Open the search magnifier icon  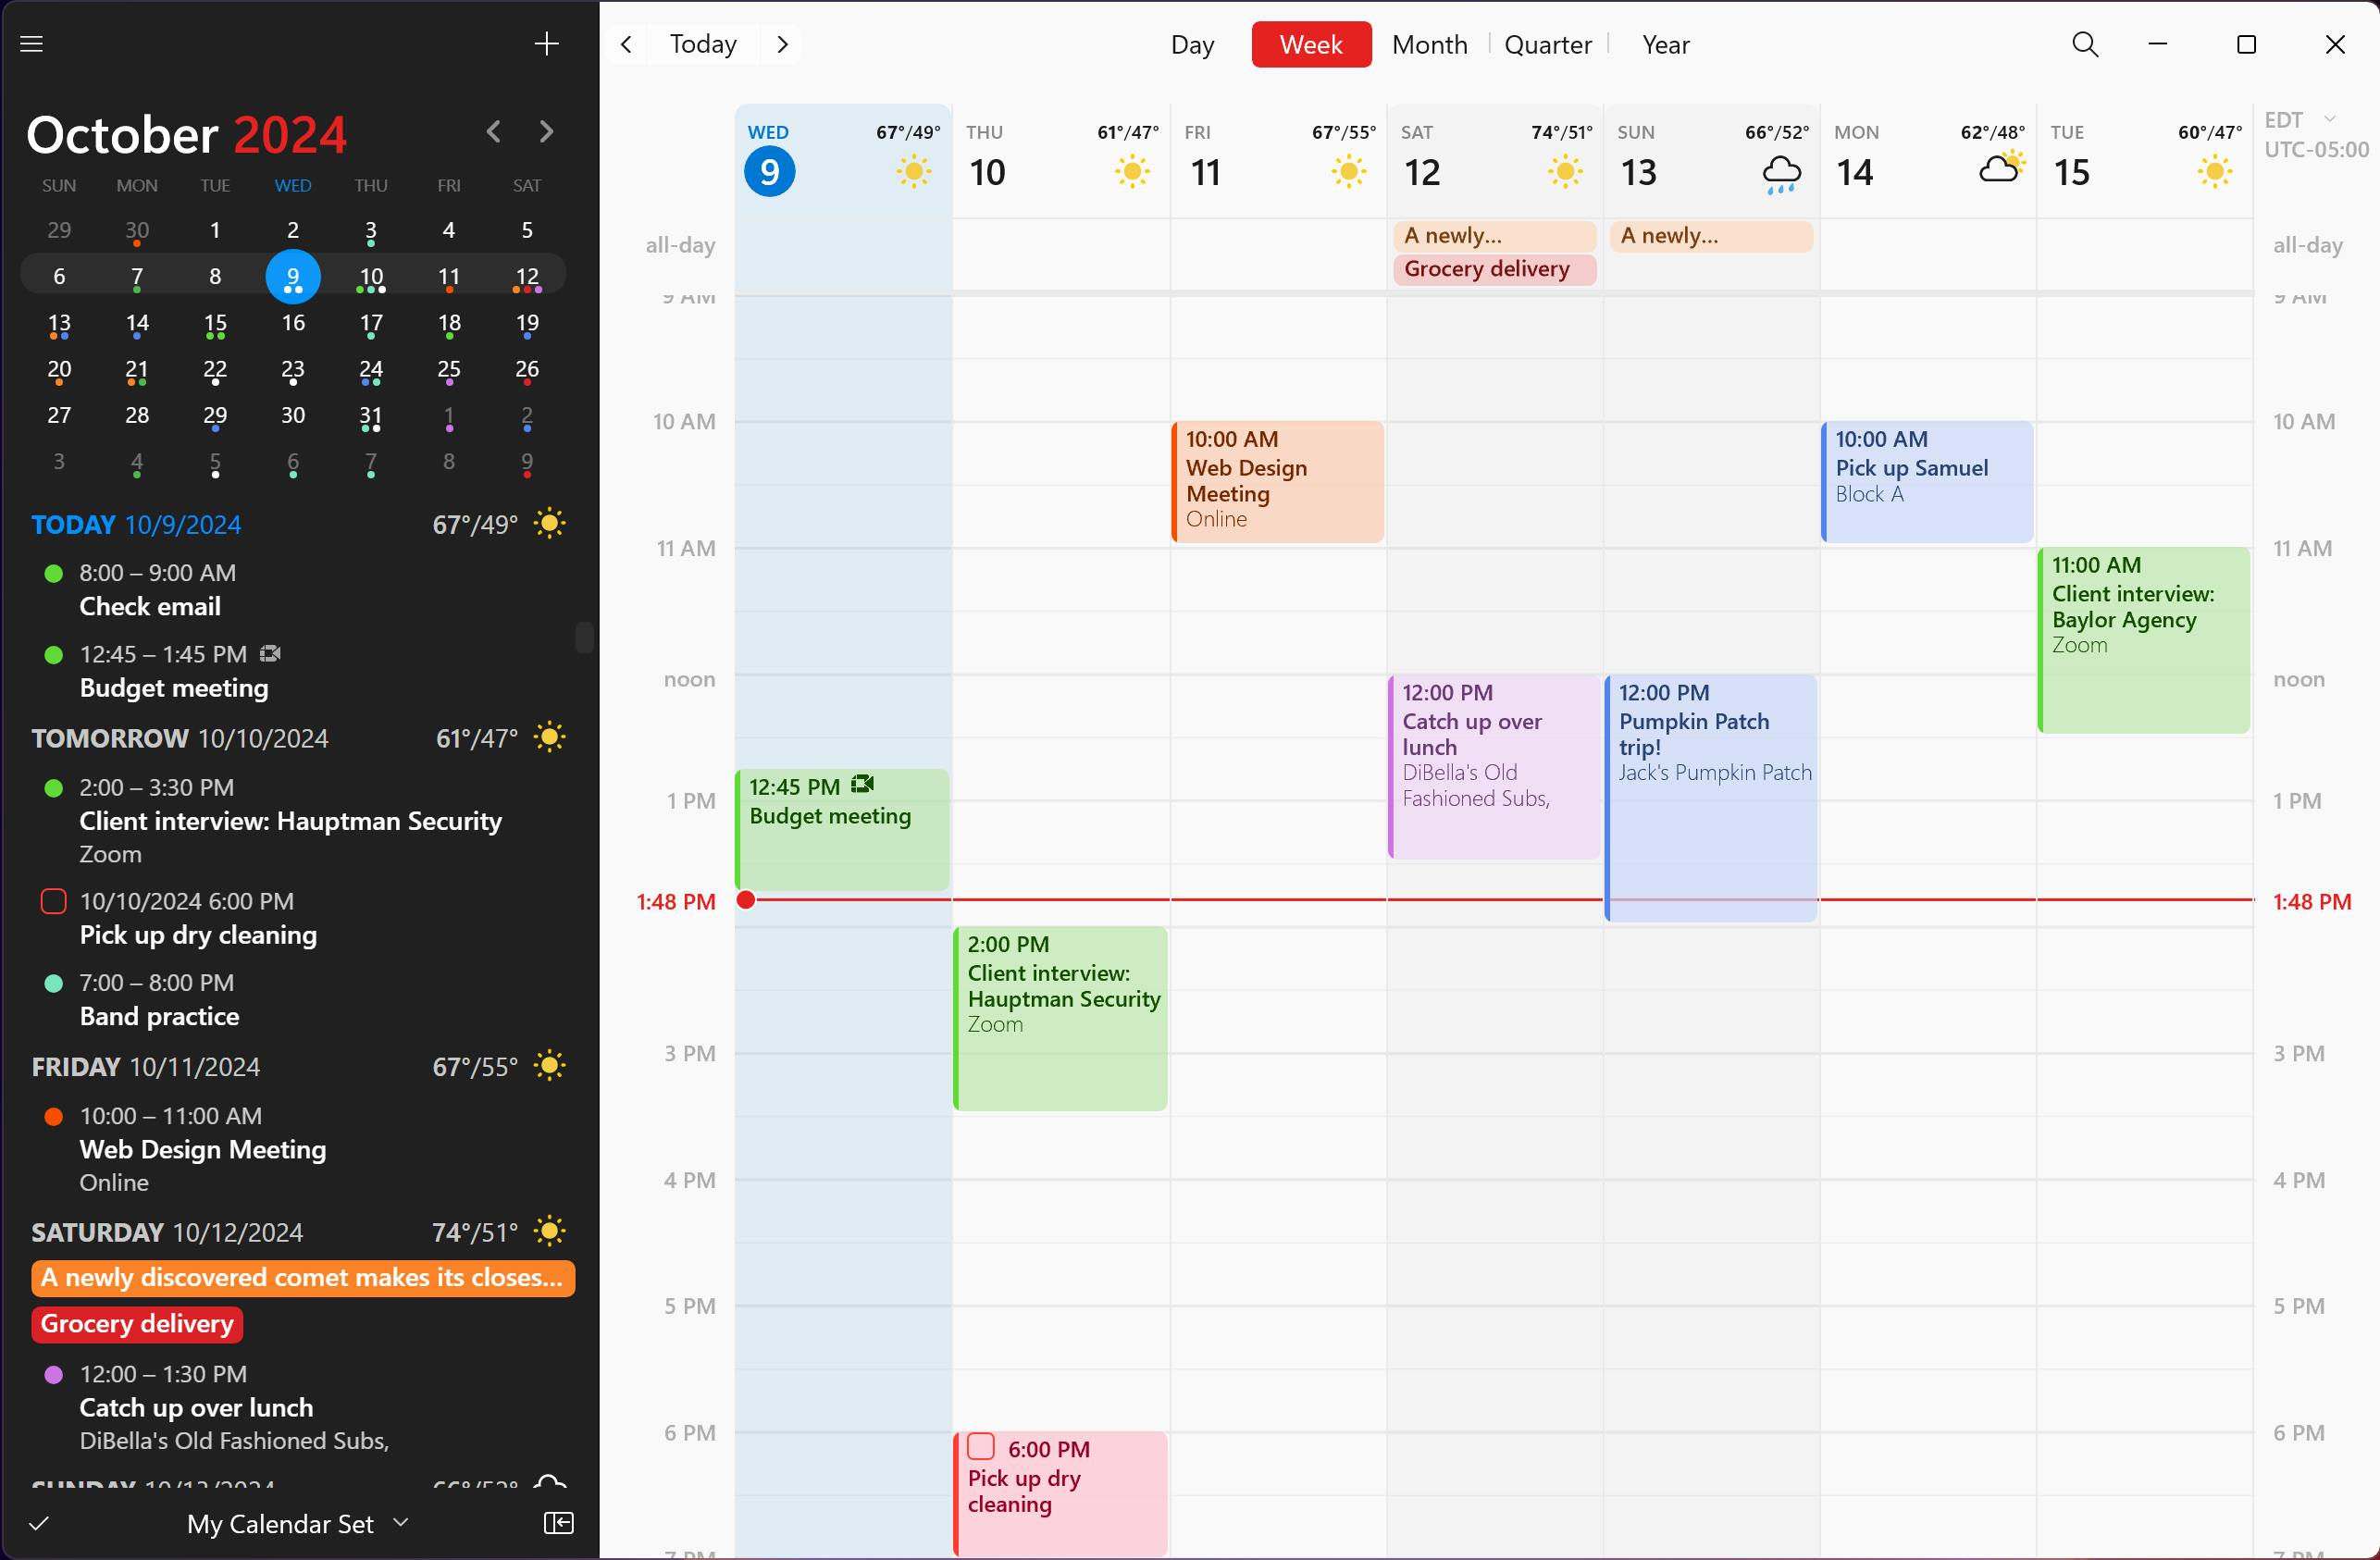(2085, 44)
